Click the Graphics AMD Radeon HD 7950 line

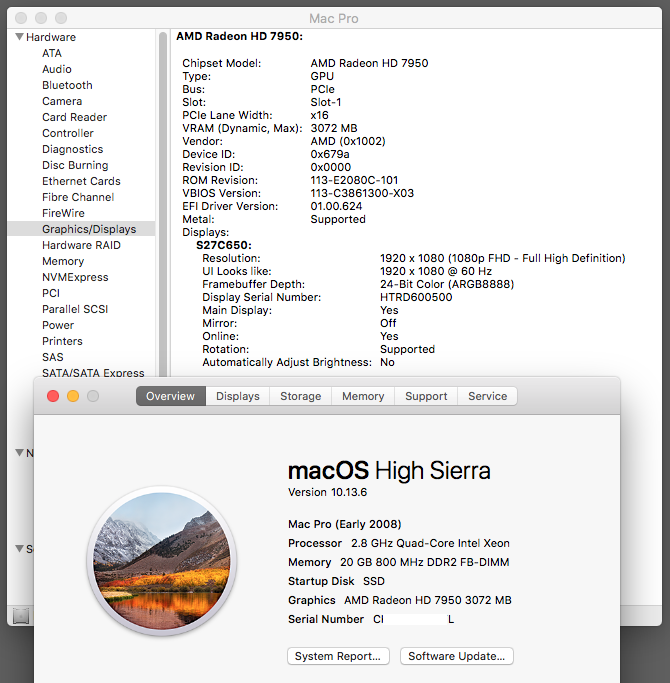[x=399, y=600]
